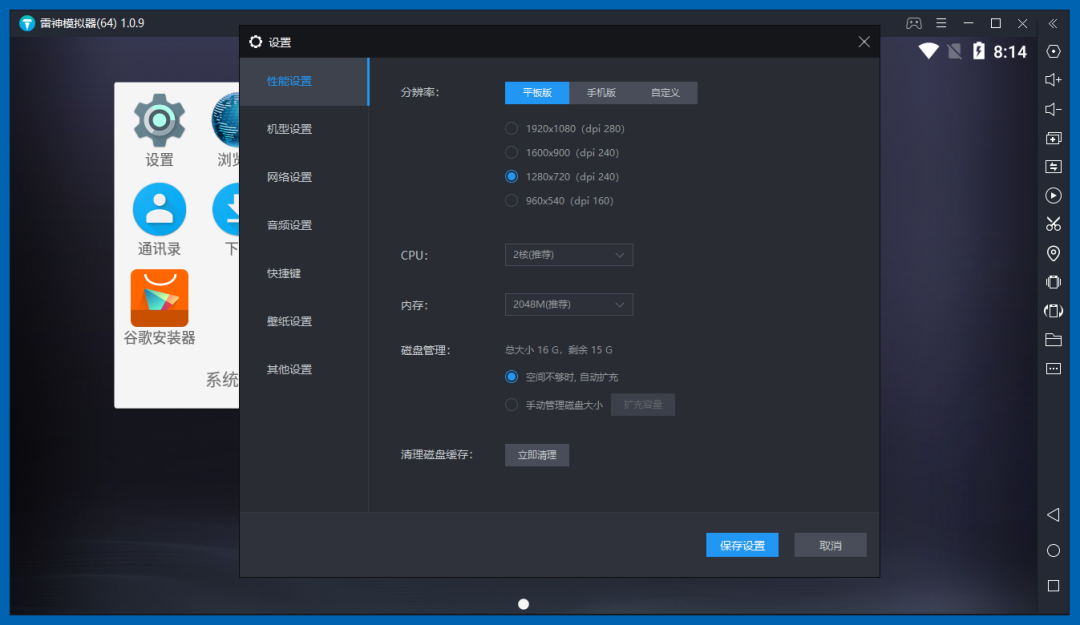Open the 内存 memory size dropdown

tap(568, 304)
